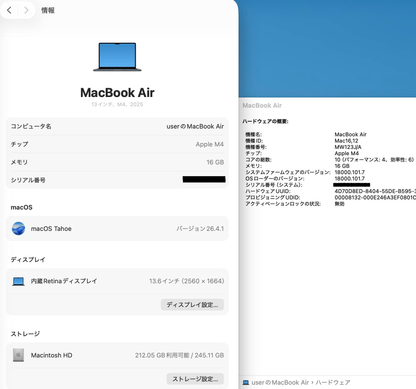Image resolution: width=416 pixels, height=389 pixels.
Task: Go back with the left chevron button
Action: pyautogui.click(x=9, y=10)
